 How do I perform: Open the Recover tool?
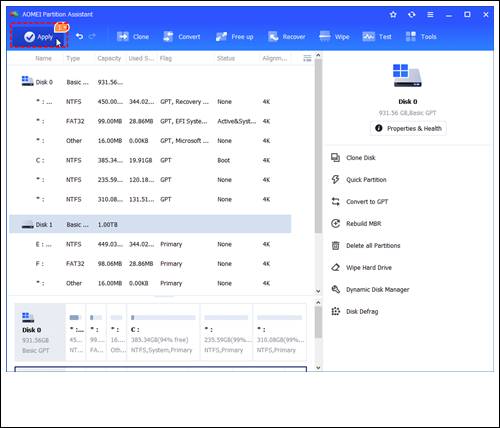coord(287,37)
